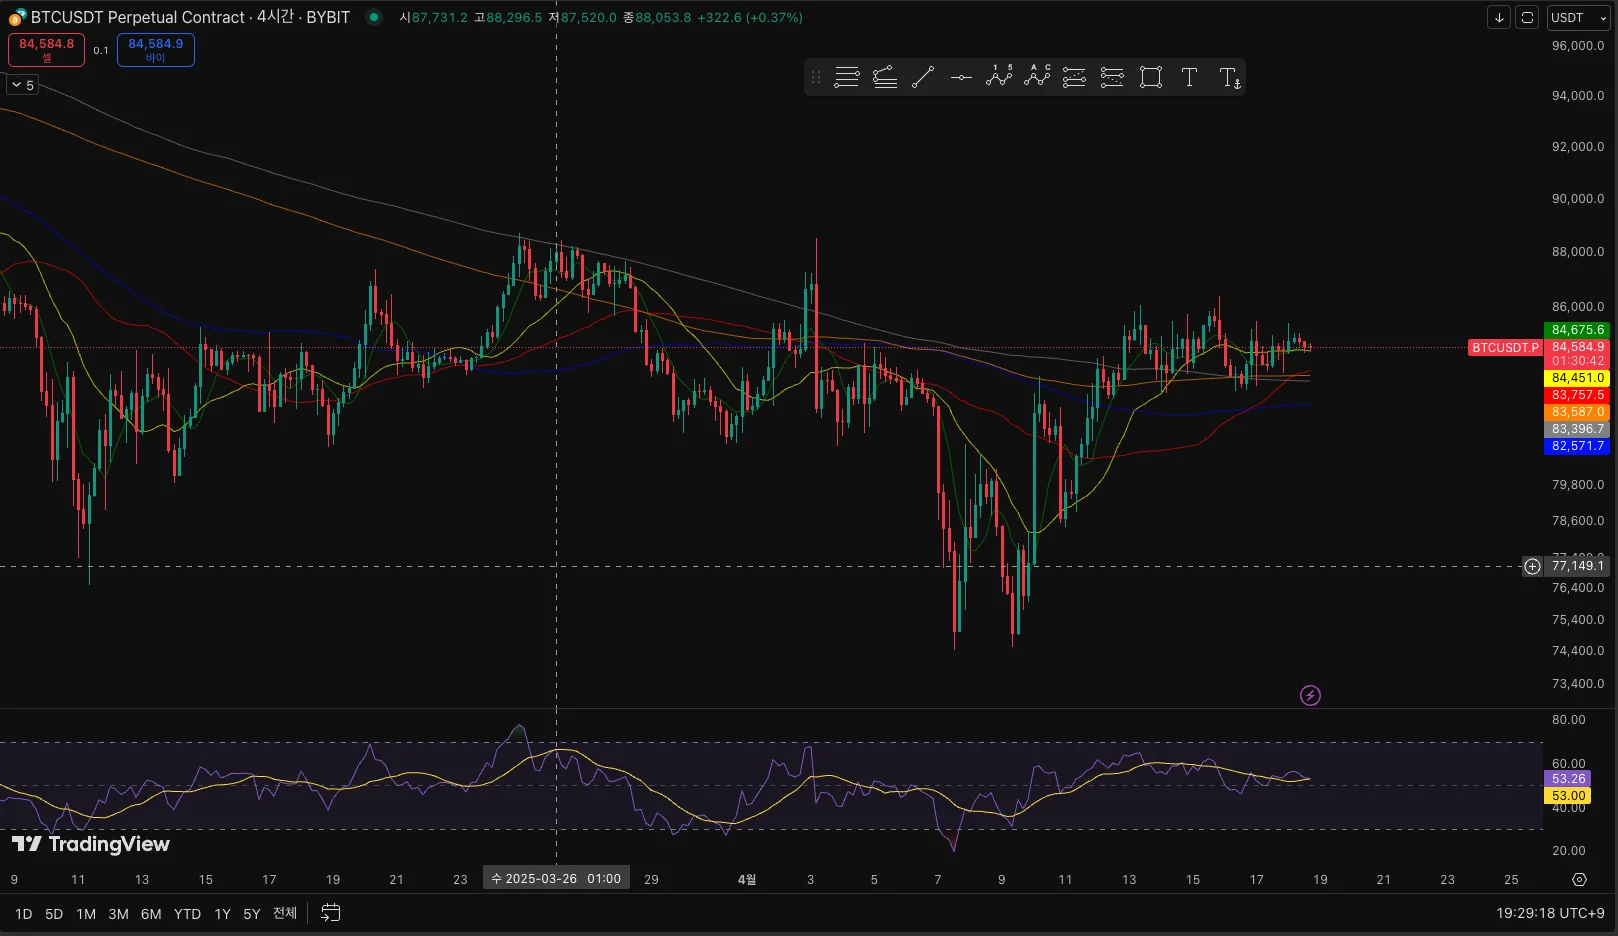Click the 0.1 spread value between sell and buy
The image size is (1618, 936).
pyautogui.click(x=101, y=51)
